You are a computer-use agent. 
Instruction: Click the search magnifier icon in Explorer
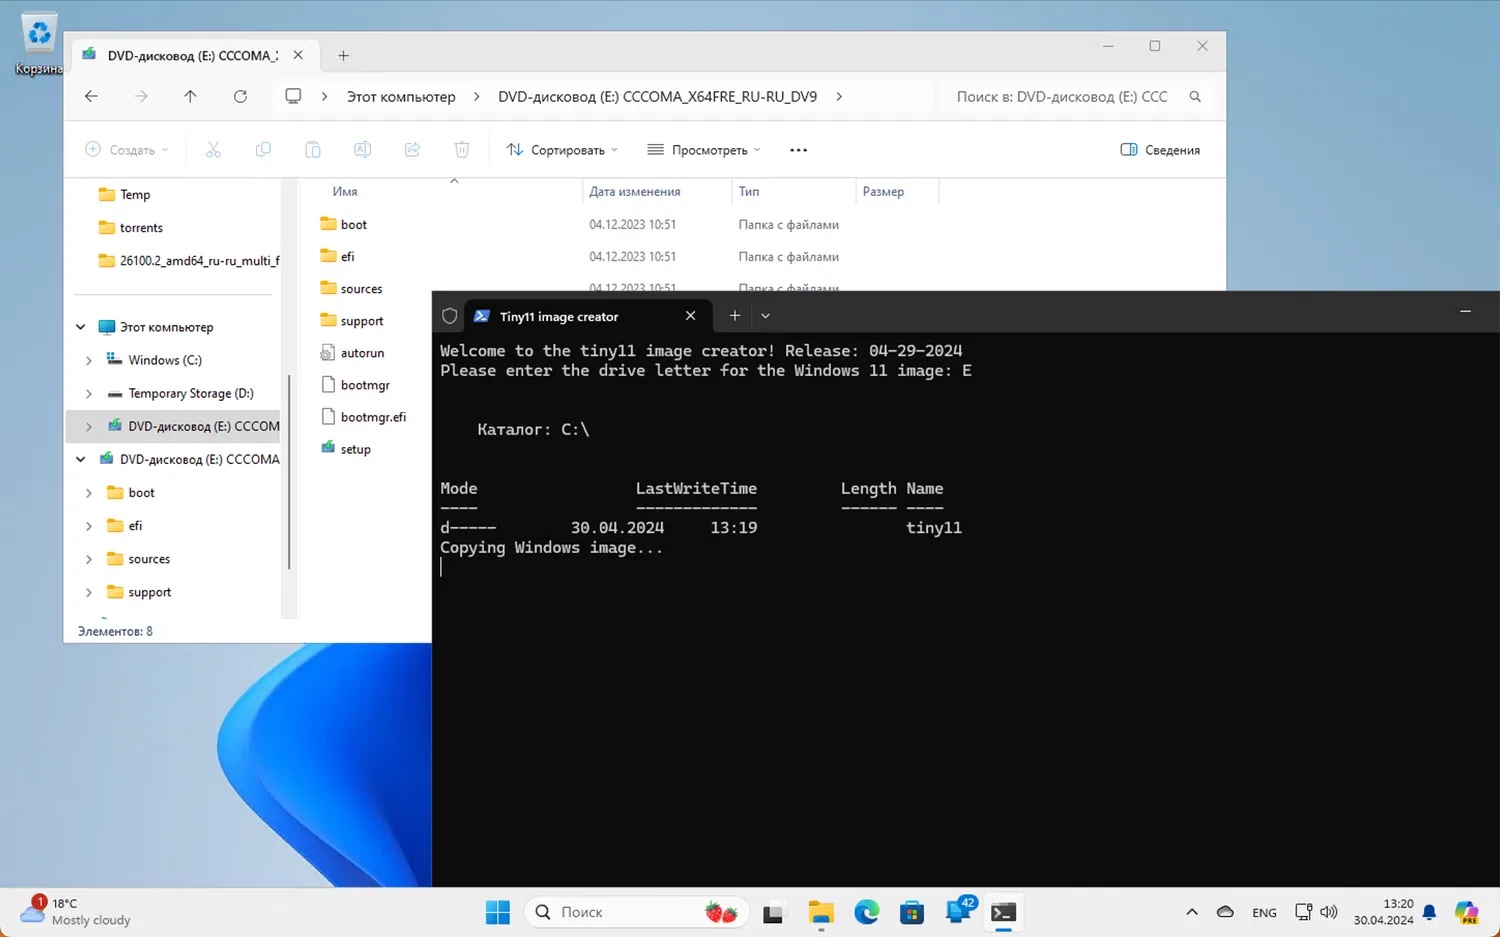click(x=1195, y=97)
